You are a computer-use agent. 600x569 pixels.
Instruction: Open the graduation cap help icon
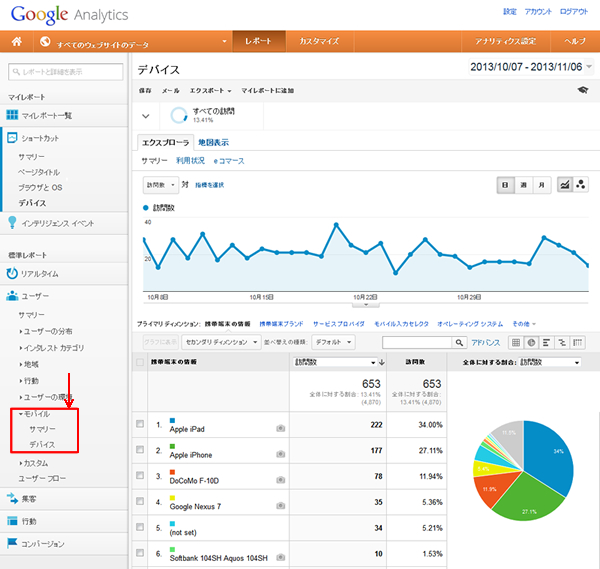pos(582,90)
